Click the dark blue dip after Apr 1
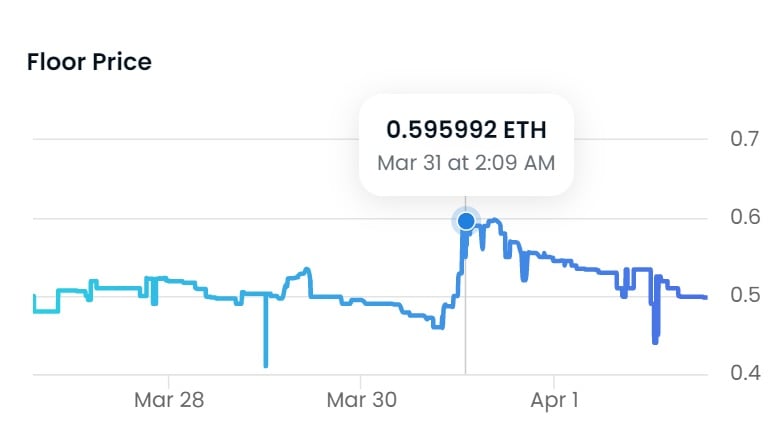 point(656,338)
